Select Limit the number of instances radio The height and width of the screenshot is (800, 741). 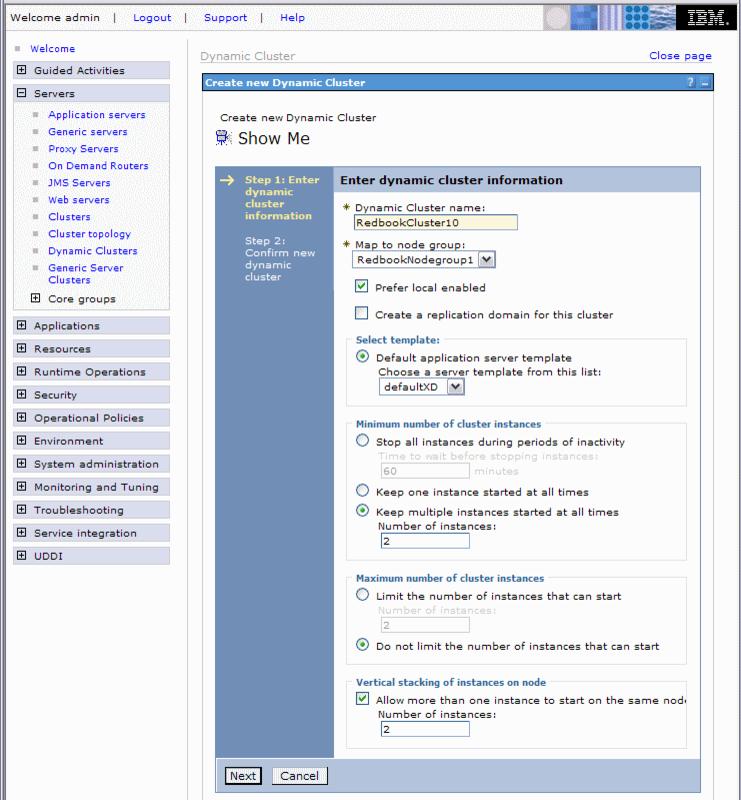pos(362,595)
